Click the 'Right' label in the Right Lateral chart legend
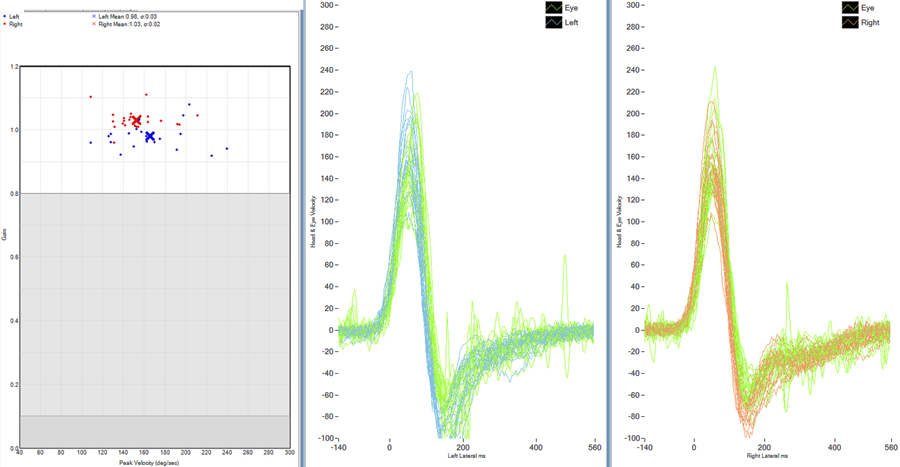This screenshot has height=467, width=900. tap(870, 22)
